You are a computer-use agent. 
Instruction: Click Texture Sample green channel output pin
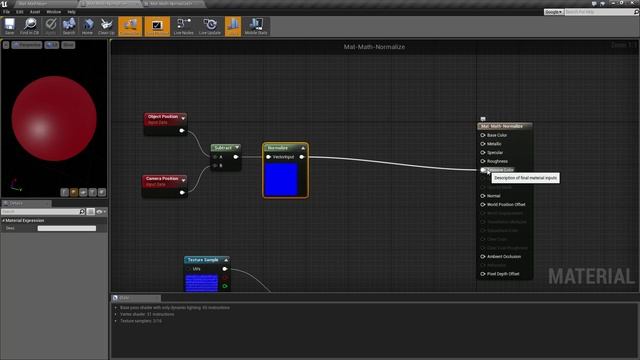225,286
